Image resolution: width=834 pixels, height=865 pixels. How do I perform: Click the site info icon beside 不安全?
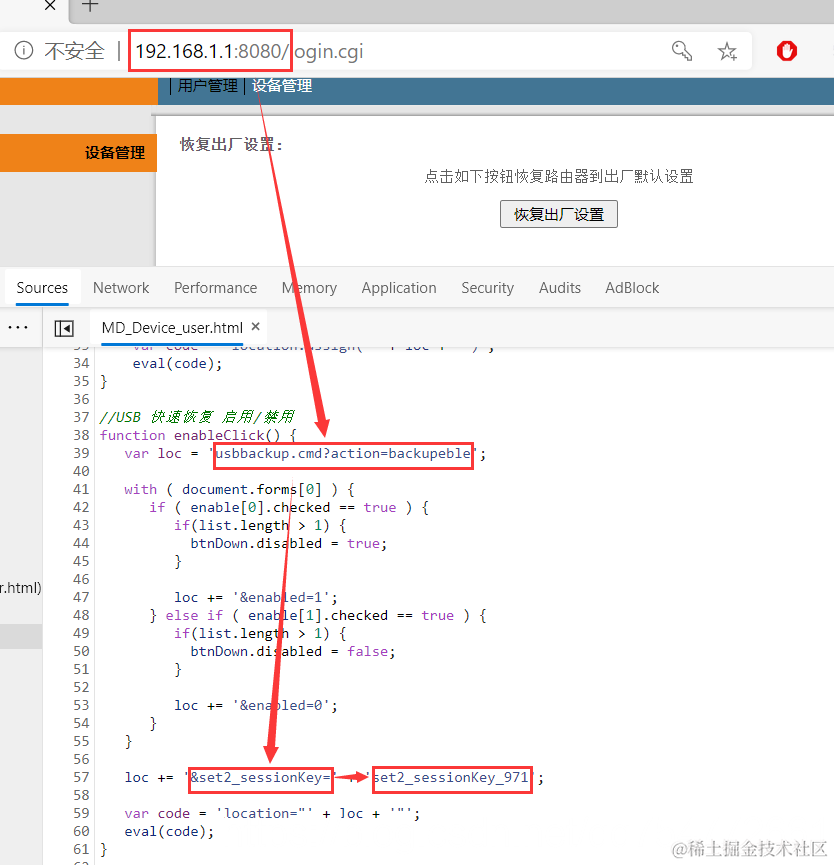tap(24, 51)
